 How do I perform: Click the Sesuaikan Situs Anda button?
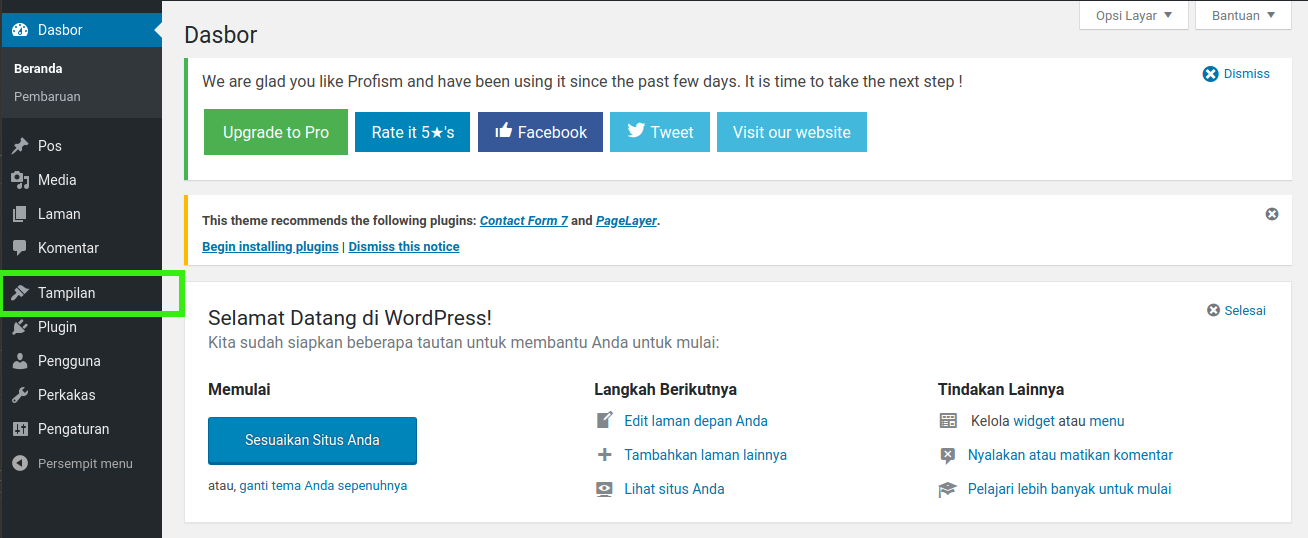click(x=312, y=440)
